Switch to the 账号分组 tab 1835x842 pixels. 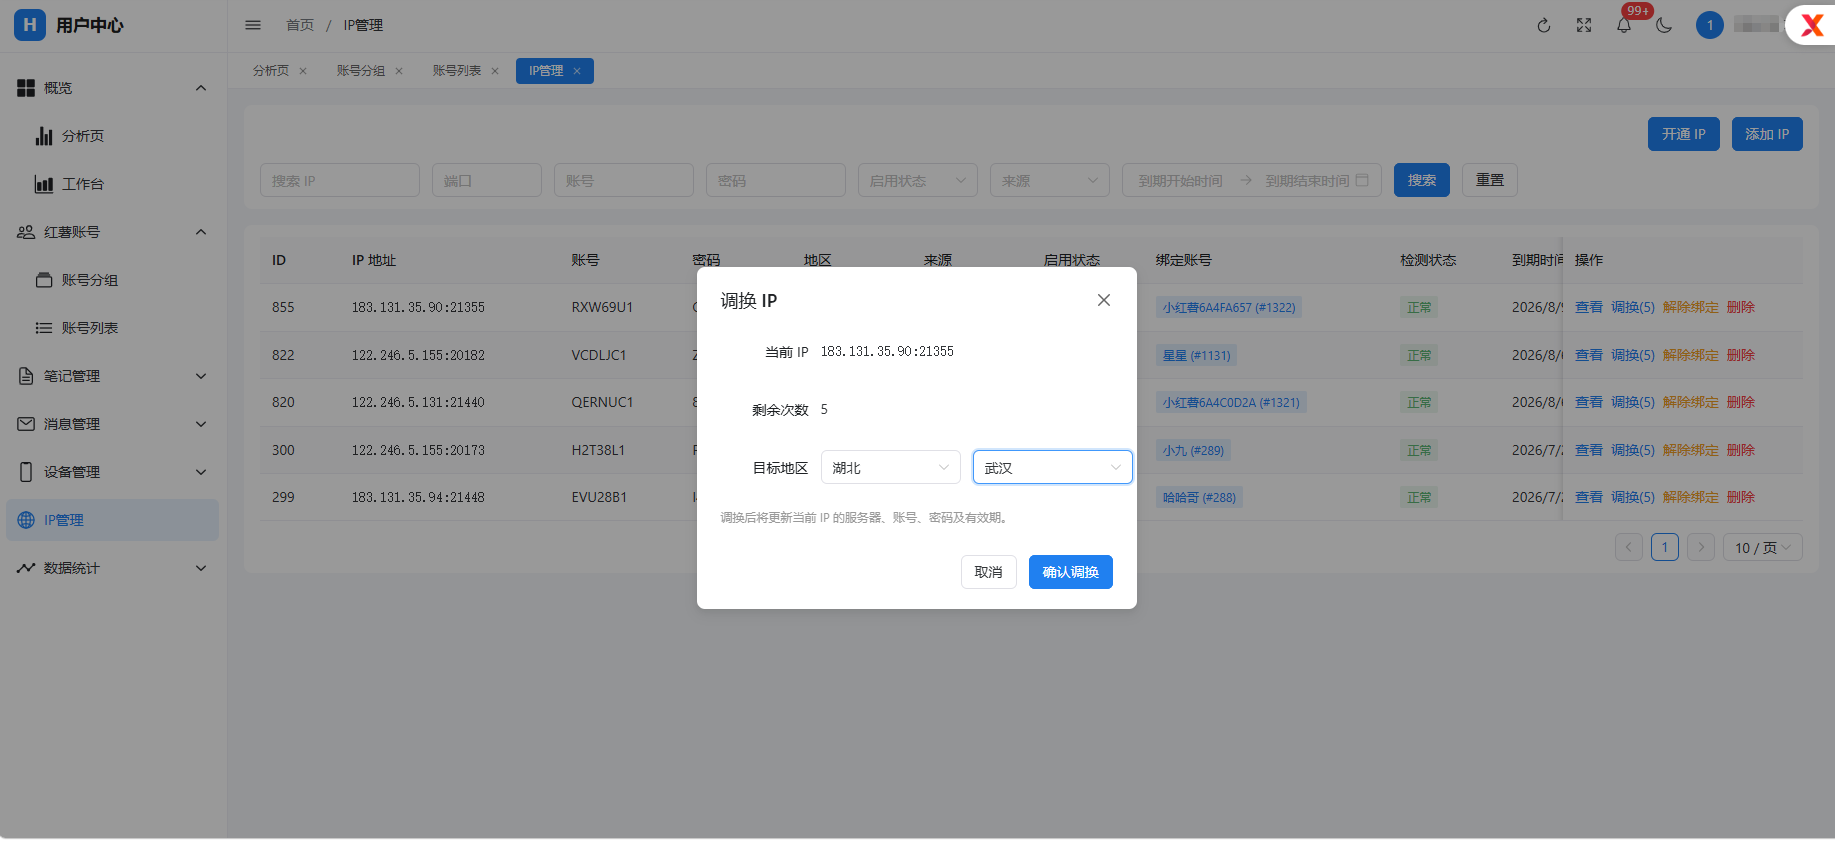361,71
